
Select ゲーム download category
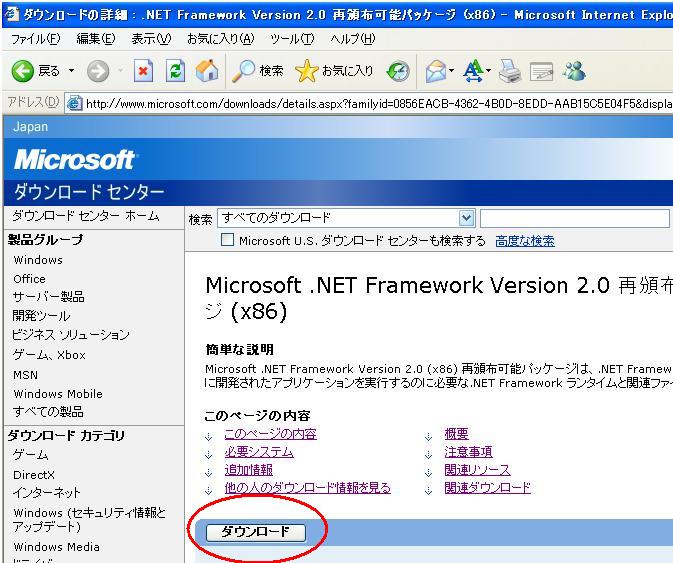[x=30, y=454]
